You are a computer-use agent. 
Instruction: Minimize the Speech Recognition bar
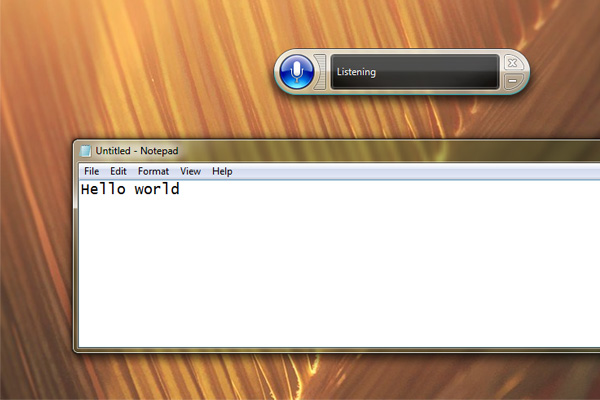point(513,81)
